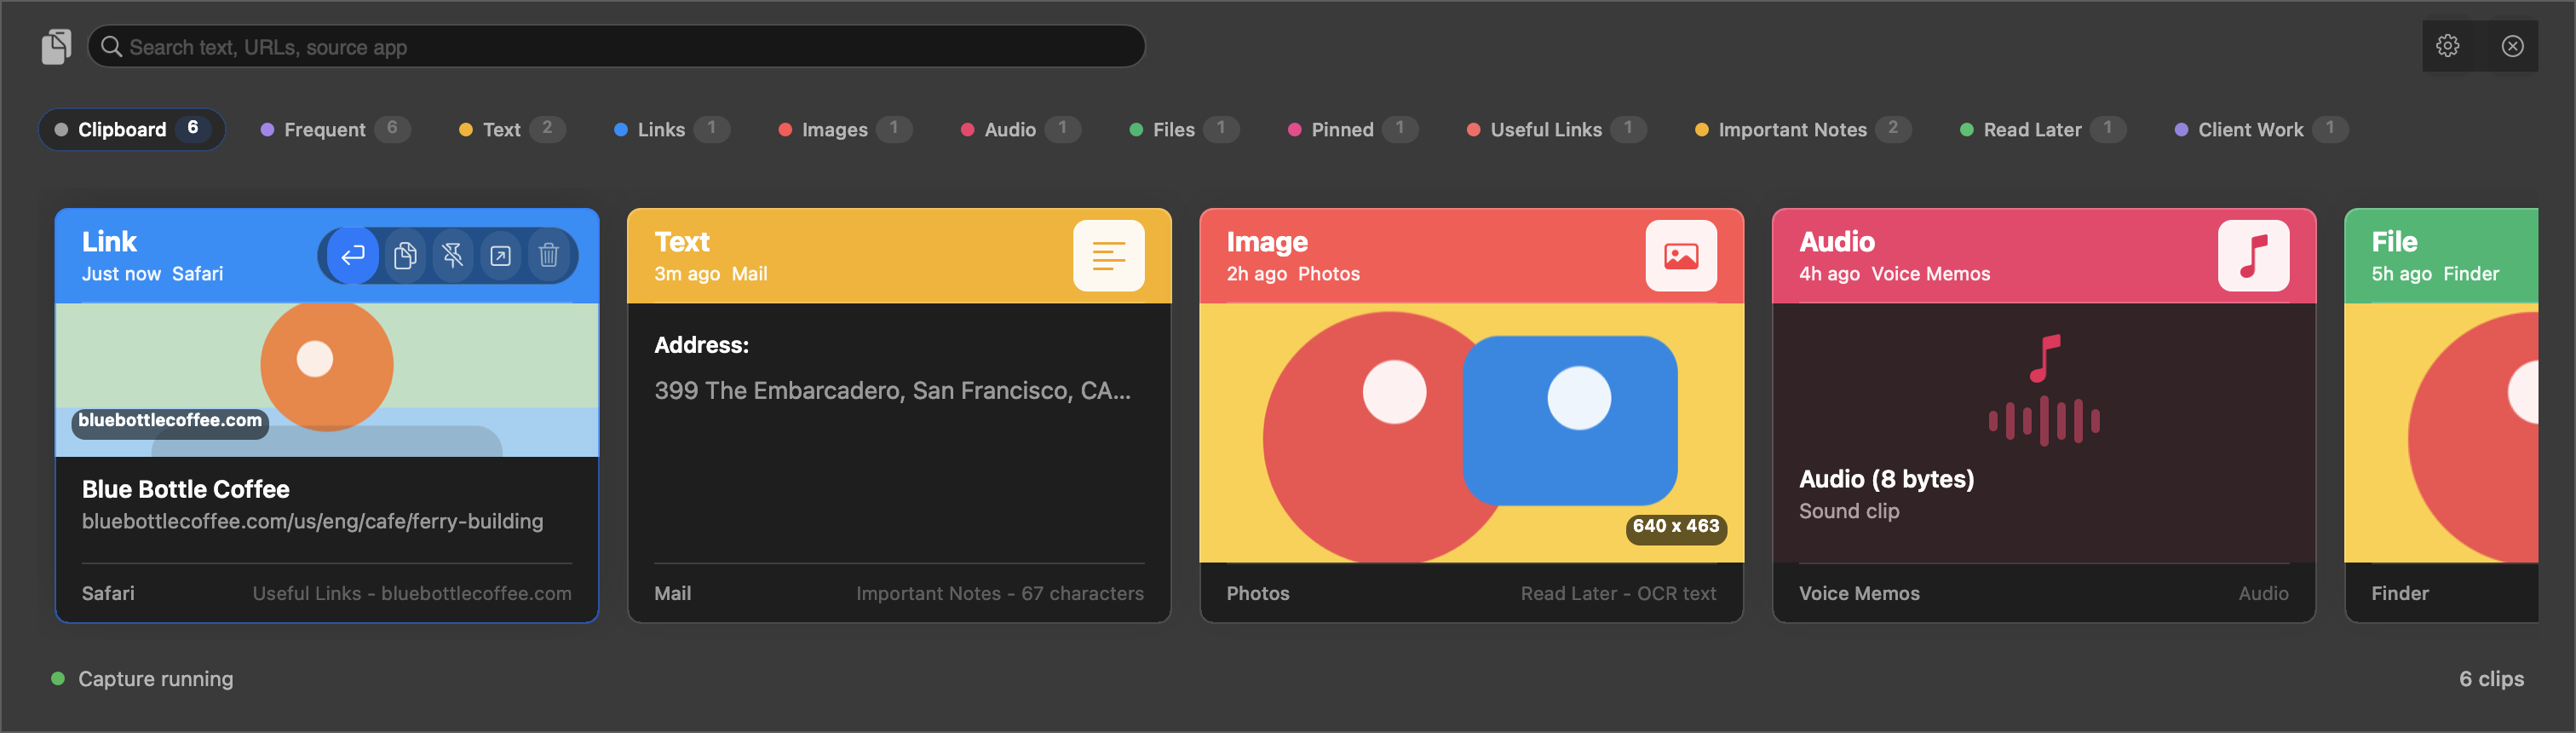Switch to the Read Later tab
The image size is (2576, 733).
click(2042, 129)
